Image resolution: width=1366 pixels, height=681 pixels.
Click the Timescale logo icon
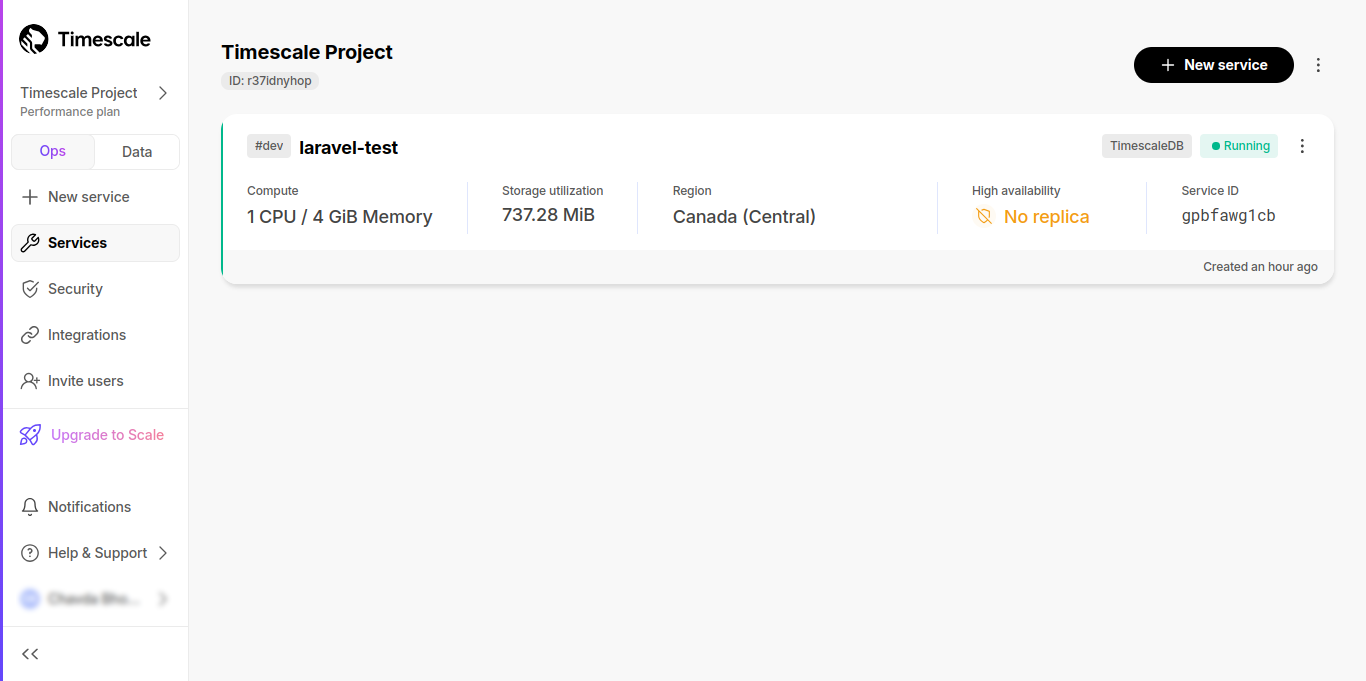click(33, 39)
